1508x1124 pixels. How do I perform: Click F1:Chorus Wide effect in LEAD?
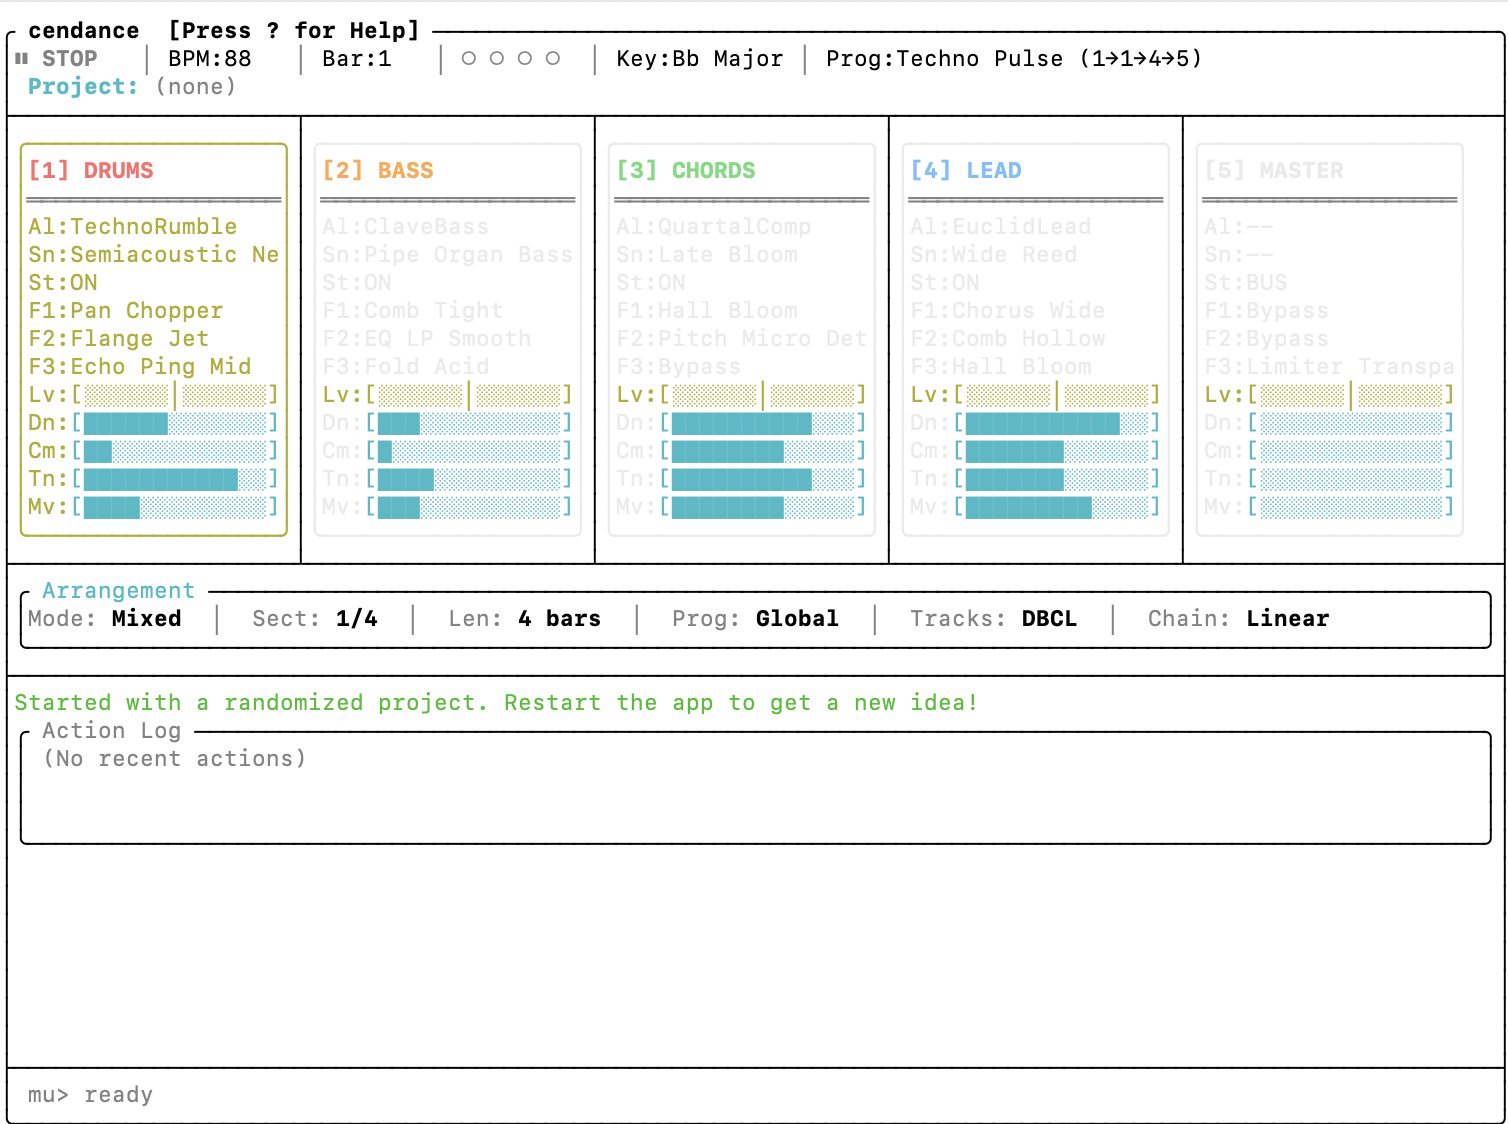pyautogui.click(x=1008, y=311)
